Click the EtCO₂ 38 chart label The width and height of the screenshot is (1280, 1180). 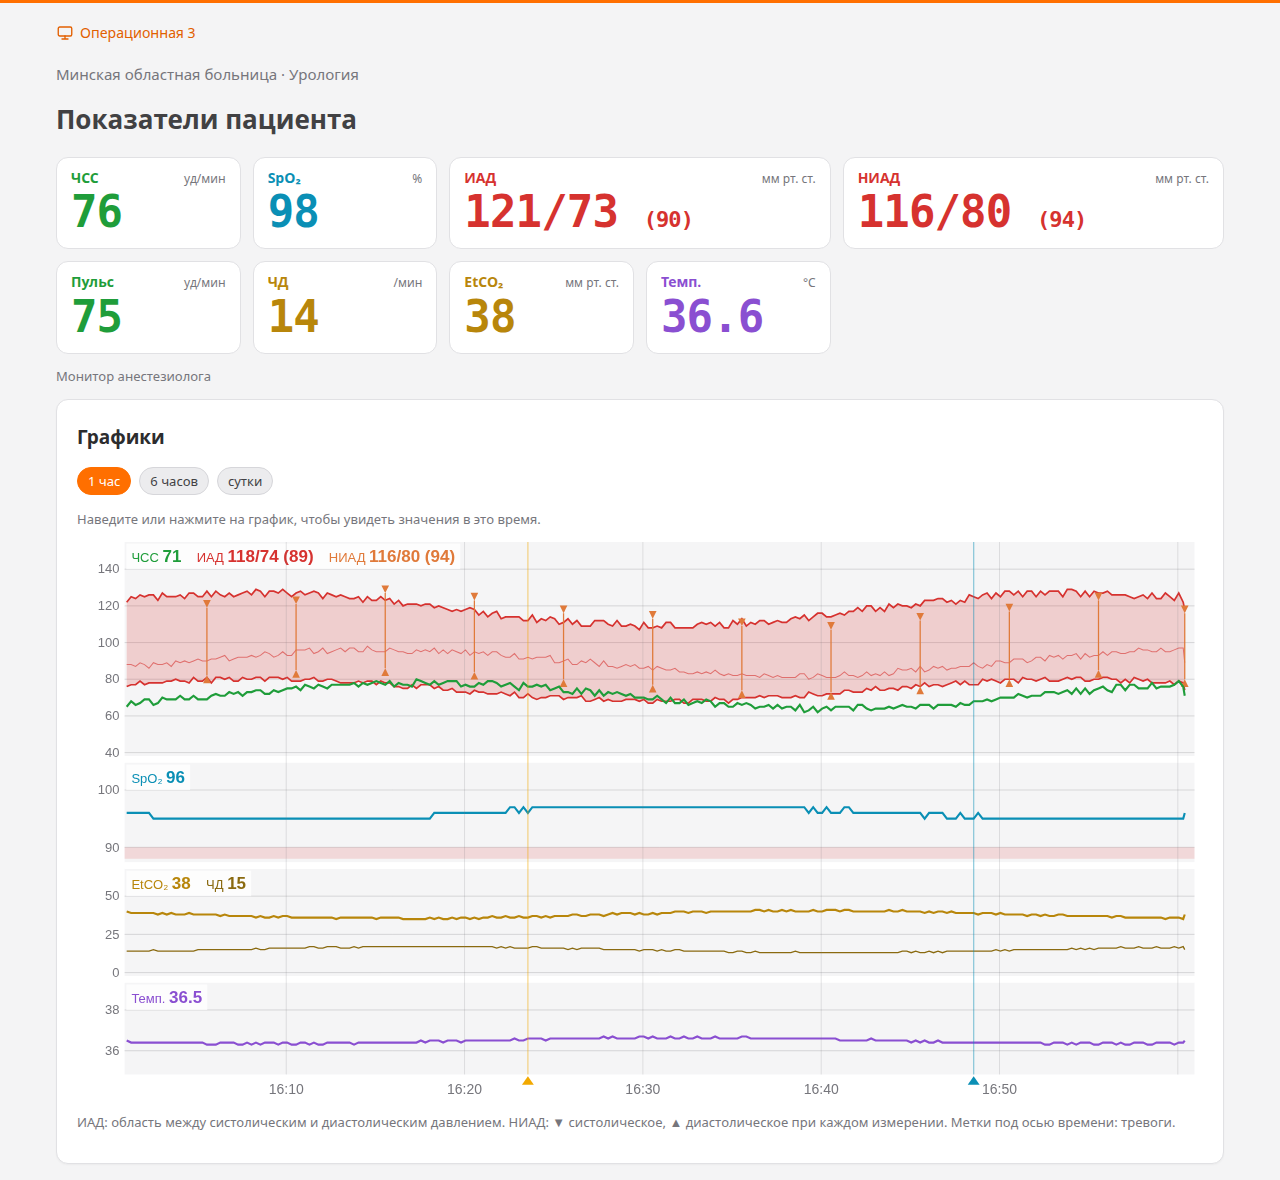pos(161,884)
